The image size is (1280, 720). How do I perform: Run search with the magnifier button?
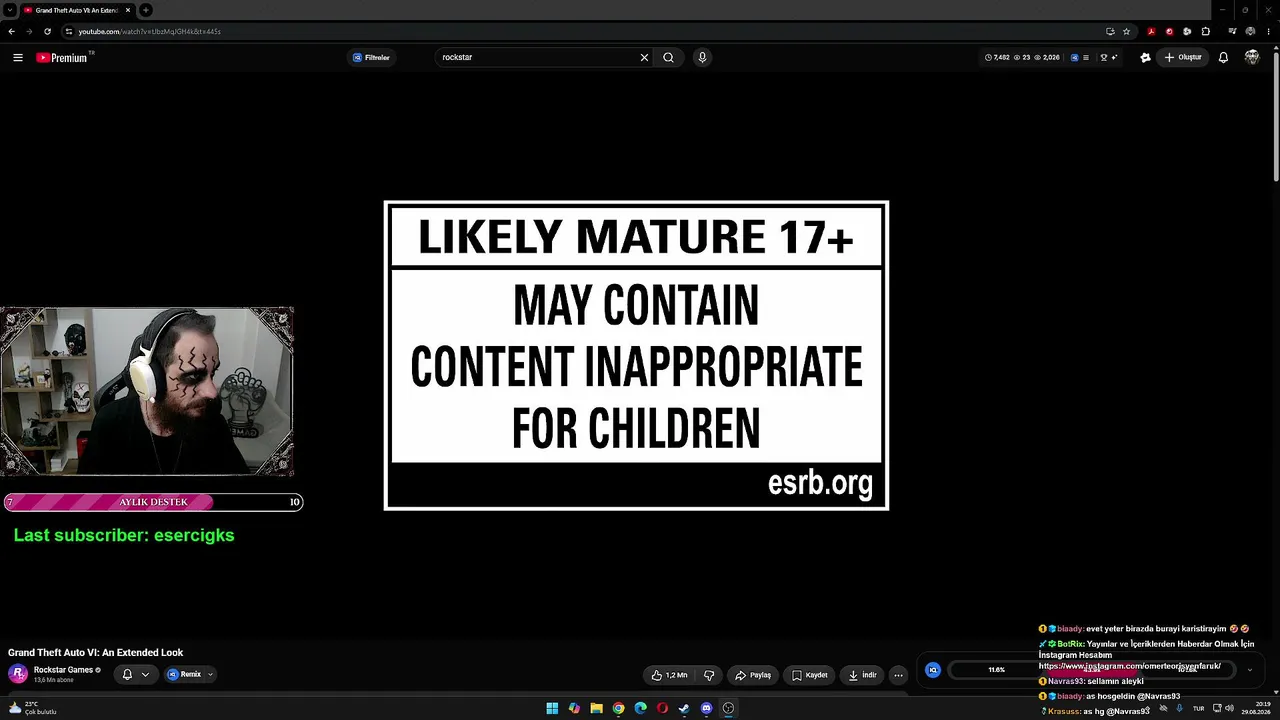(668, 58)
